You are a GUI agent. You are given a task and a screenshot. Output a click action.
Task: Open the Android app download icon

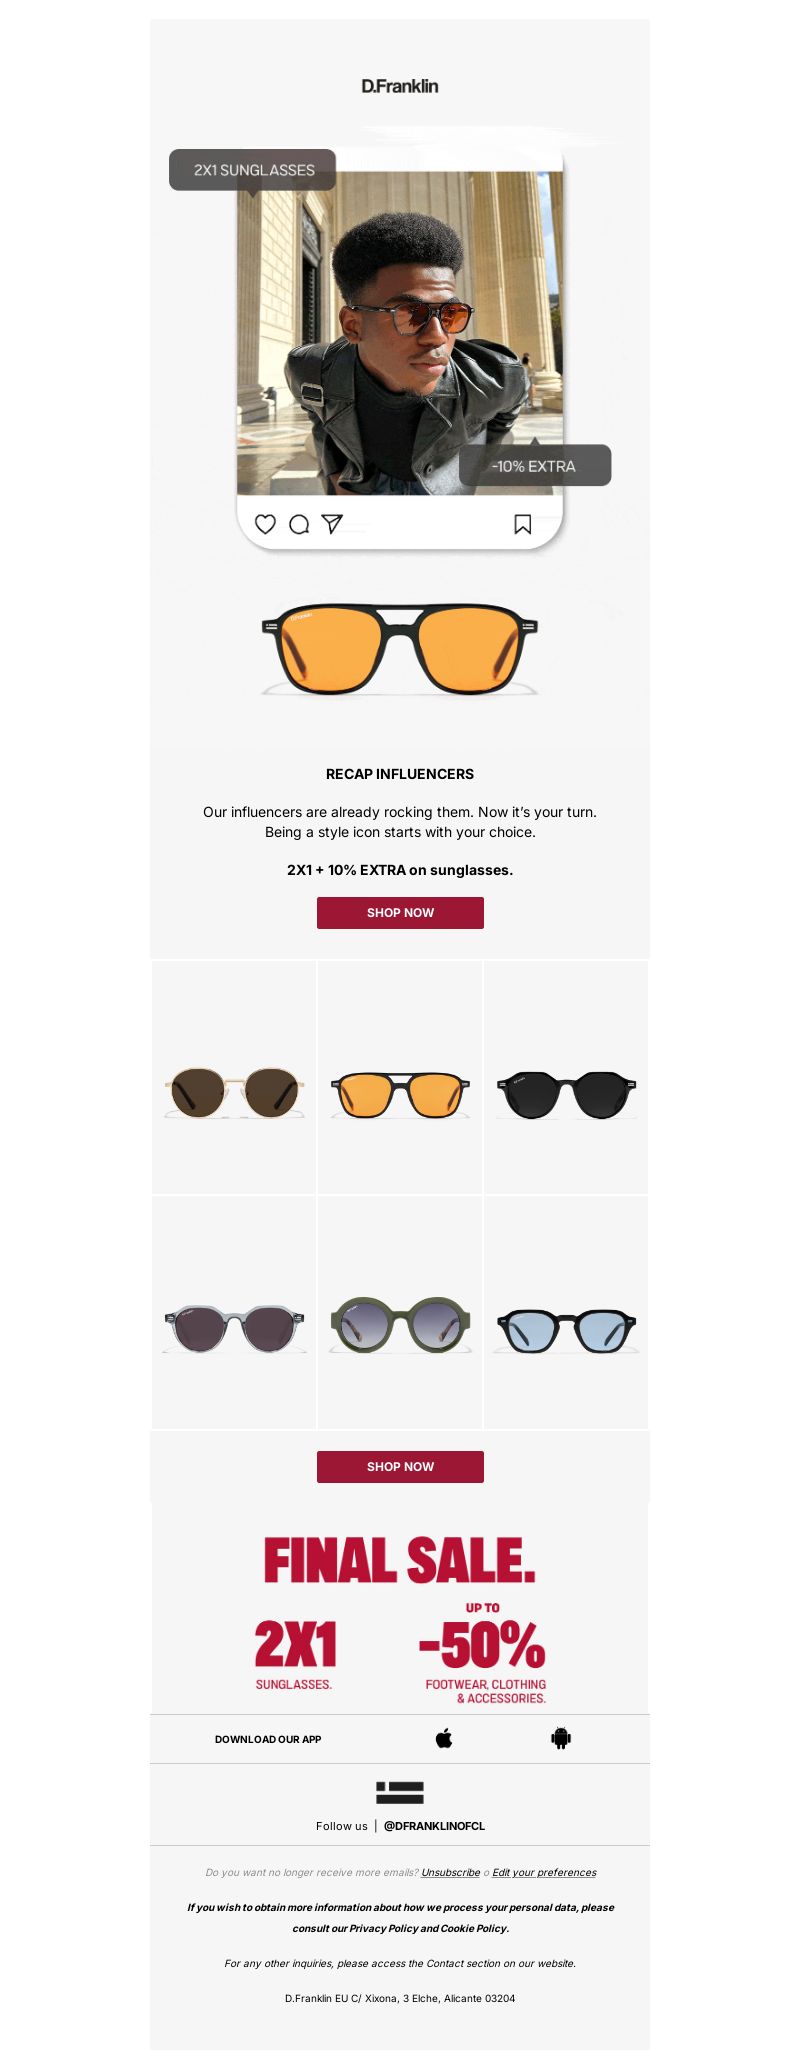561,1738
